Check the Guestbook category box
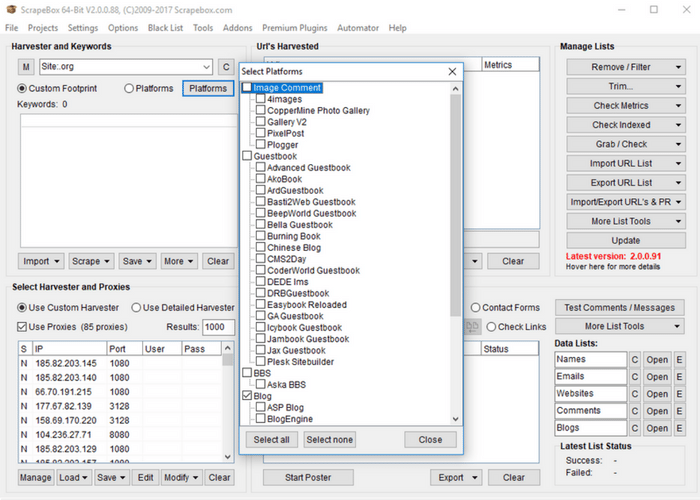This screenshot has width=700, height=500. coord(247,156)
